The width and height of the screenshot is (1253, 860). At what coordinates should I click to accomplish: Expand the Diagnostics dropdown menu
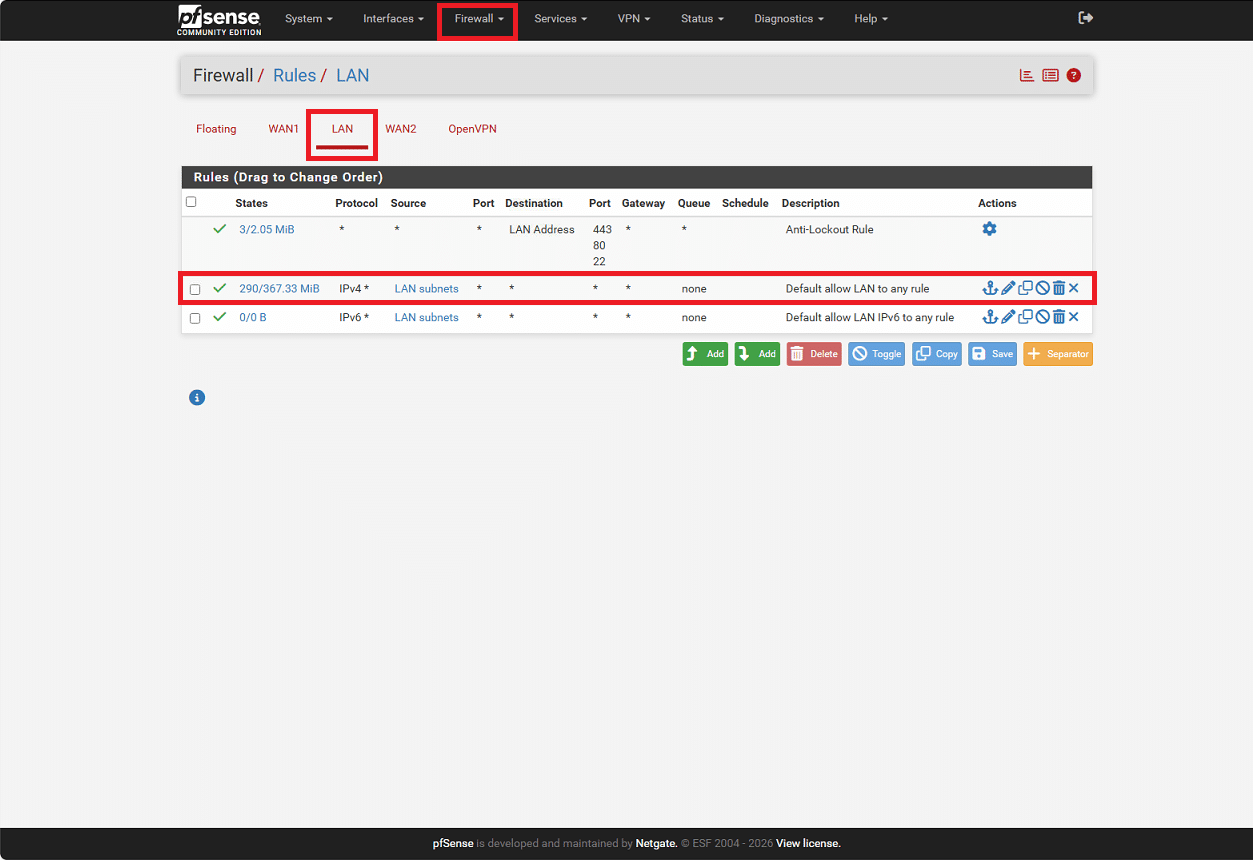point(789,19)
